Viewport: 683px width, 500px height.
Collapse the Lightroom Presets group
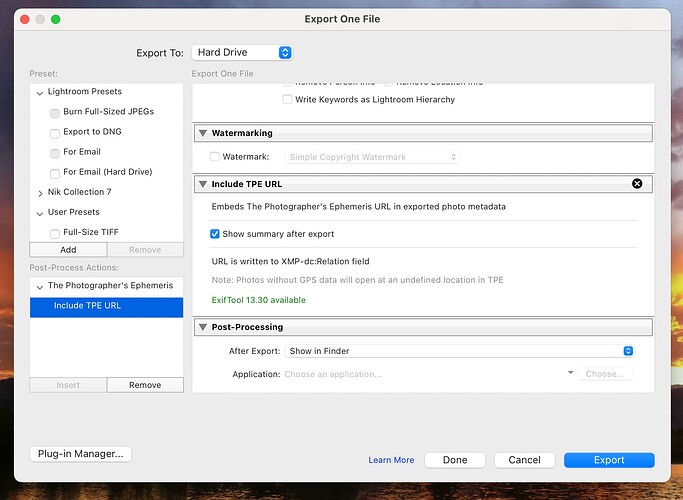[40, 93]
